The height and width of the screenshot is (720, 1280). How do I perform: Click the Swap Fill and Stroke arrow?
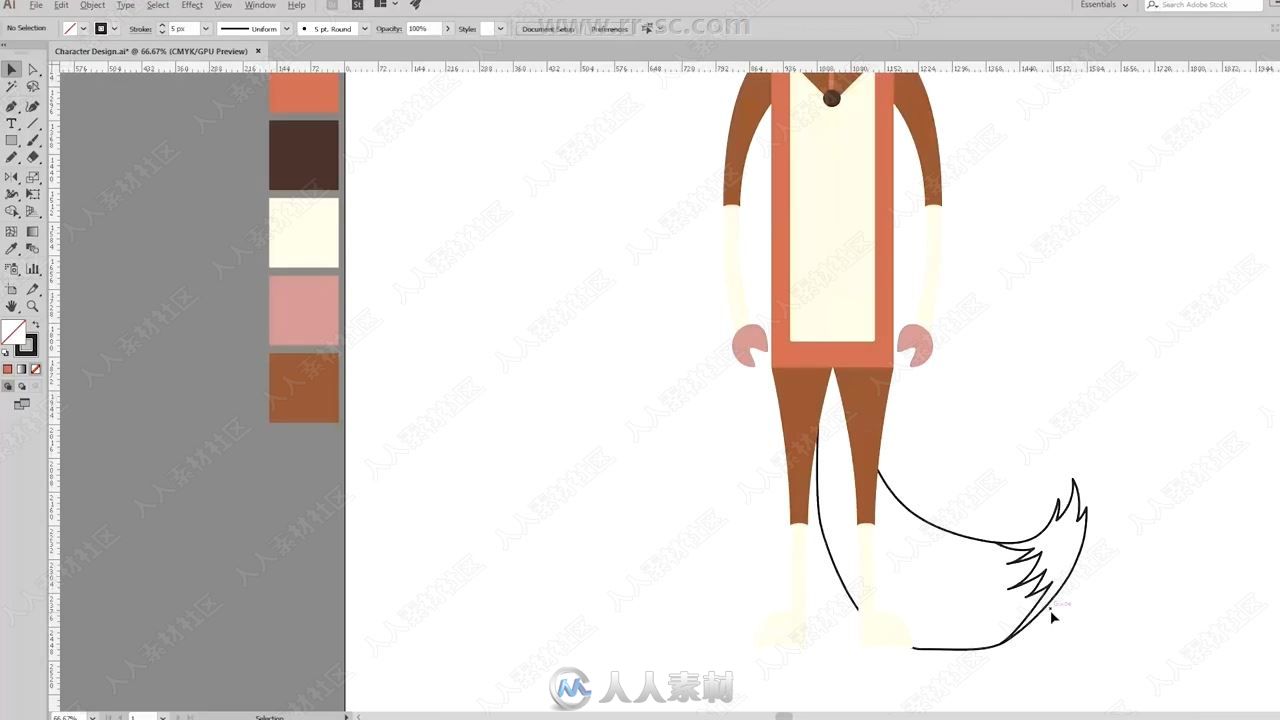(x=36, y=325)
